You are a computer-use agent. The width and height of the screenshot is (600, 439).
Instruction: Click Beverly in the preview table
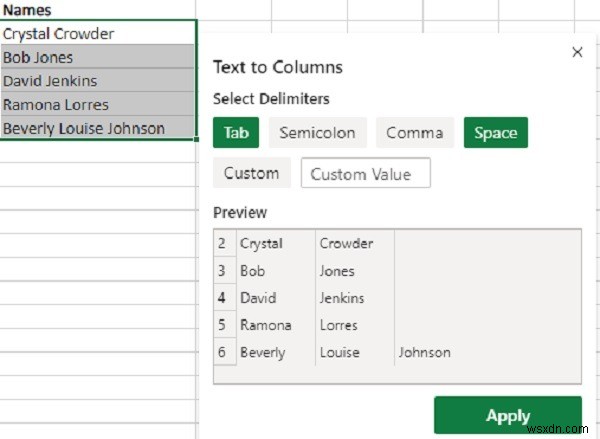pos(263,353)
